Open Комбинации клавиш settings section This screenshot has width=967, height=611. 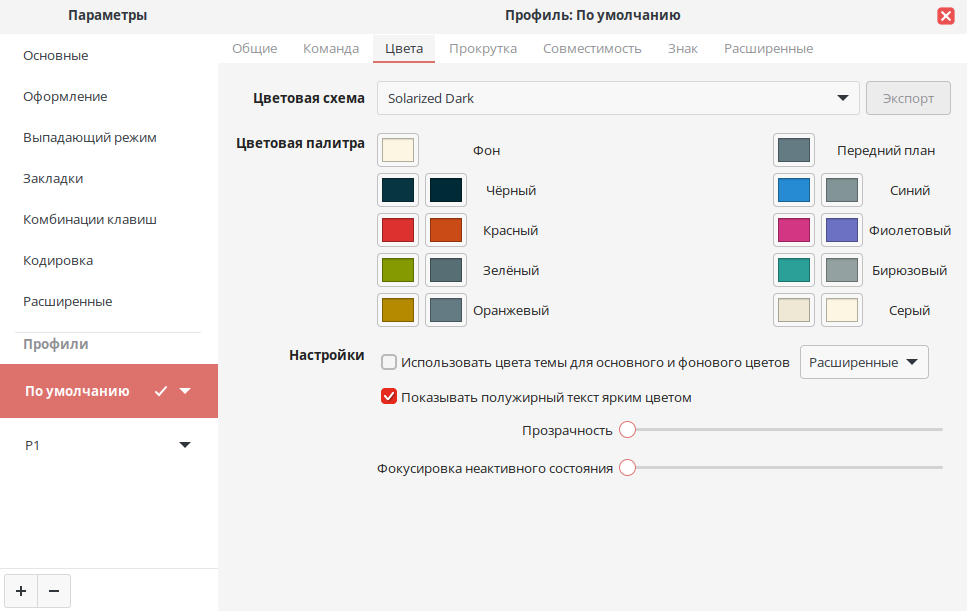click(x=90, y=219)
